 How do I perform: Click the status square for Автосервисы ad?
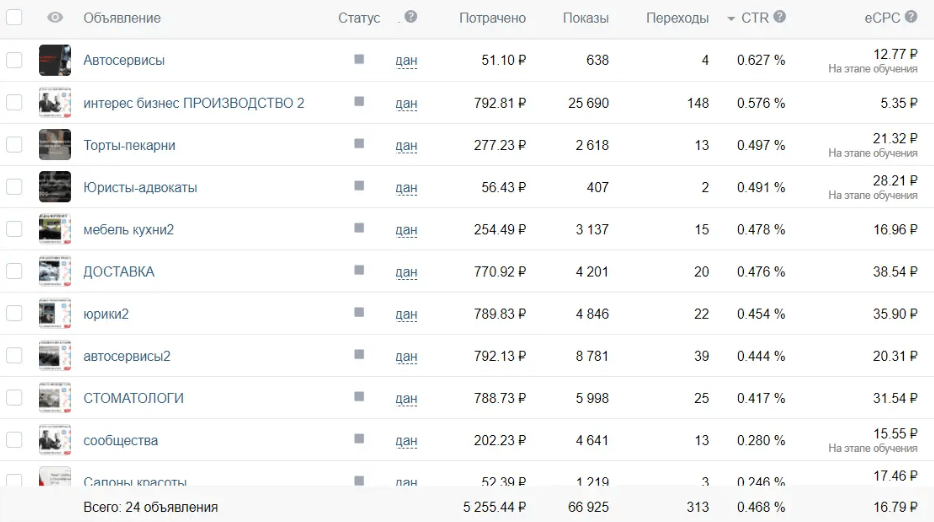(x=359, y=59)
